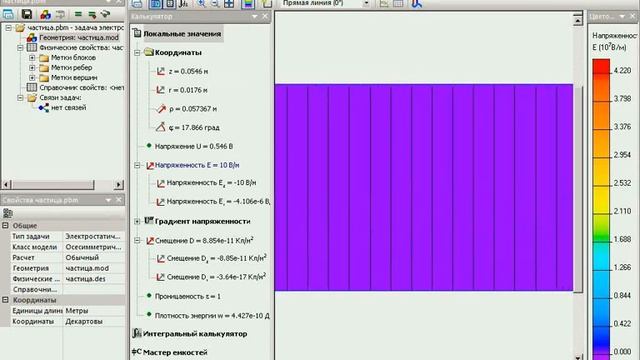Image resolution: width=640 pixels, height=360 pixels.
Task: Click the window view icon at toolbar start
Action: point(8,15)
